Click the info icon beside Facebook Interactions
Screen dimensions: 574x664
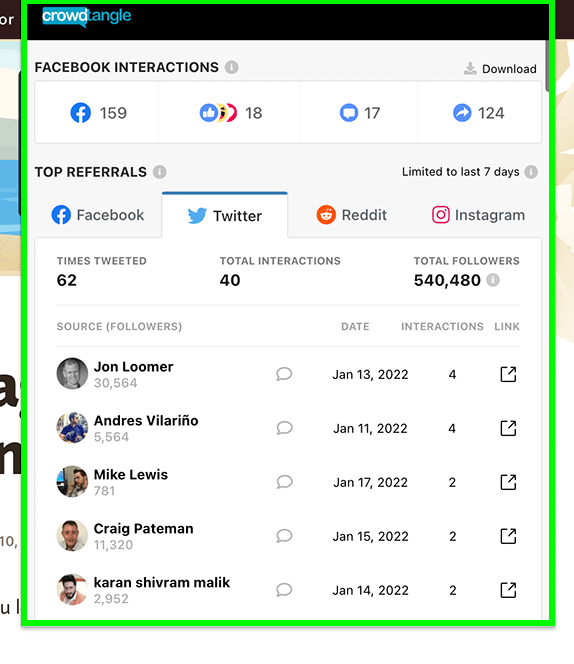[x=231, y=67]
